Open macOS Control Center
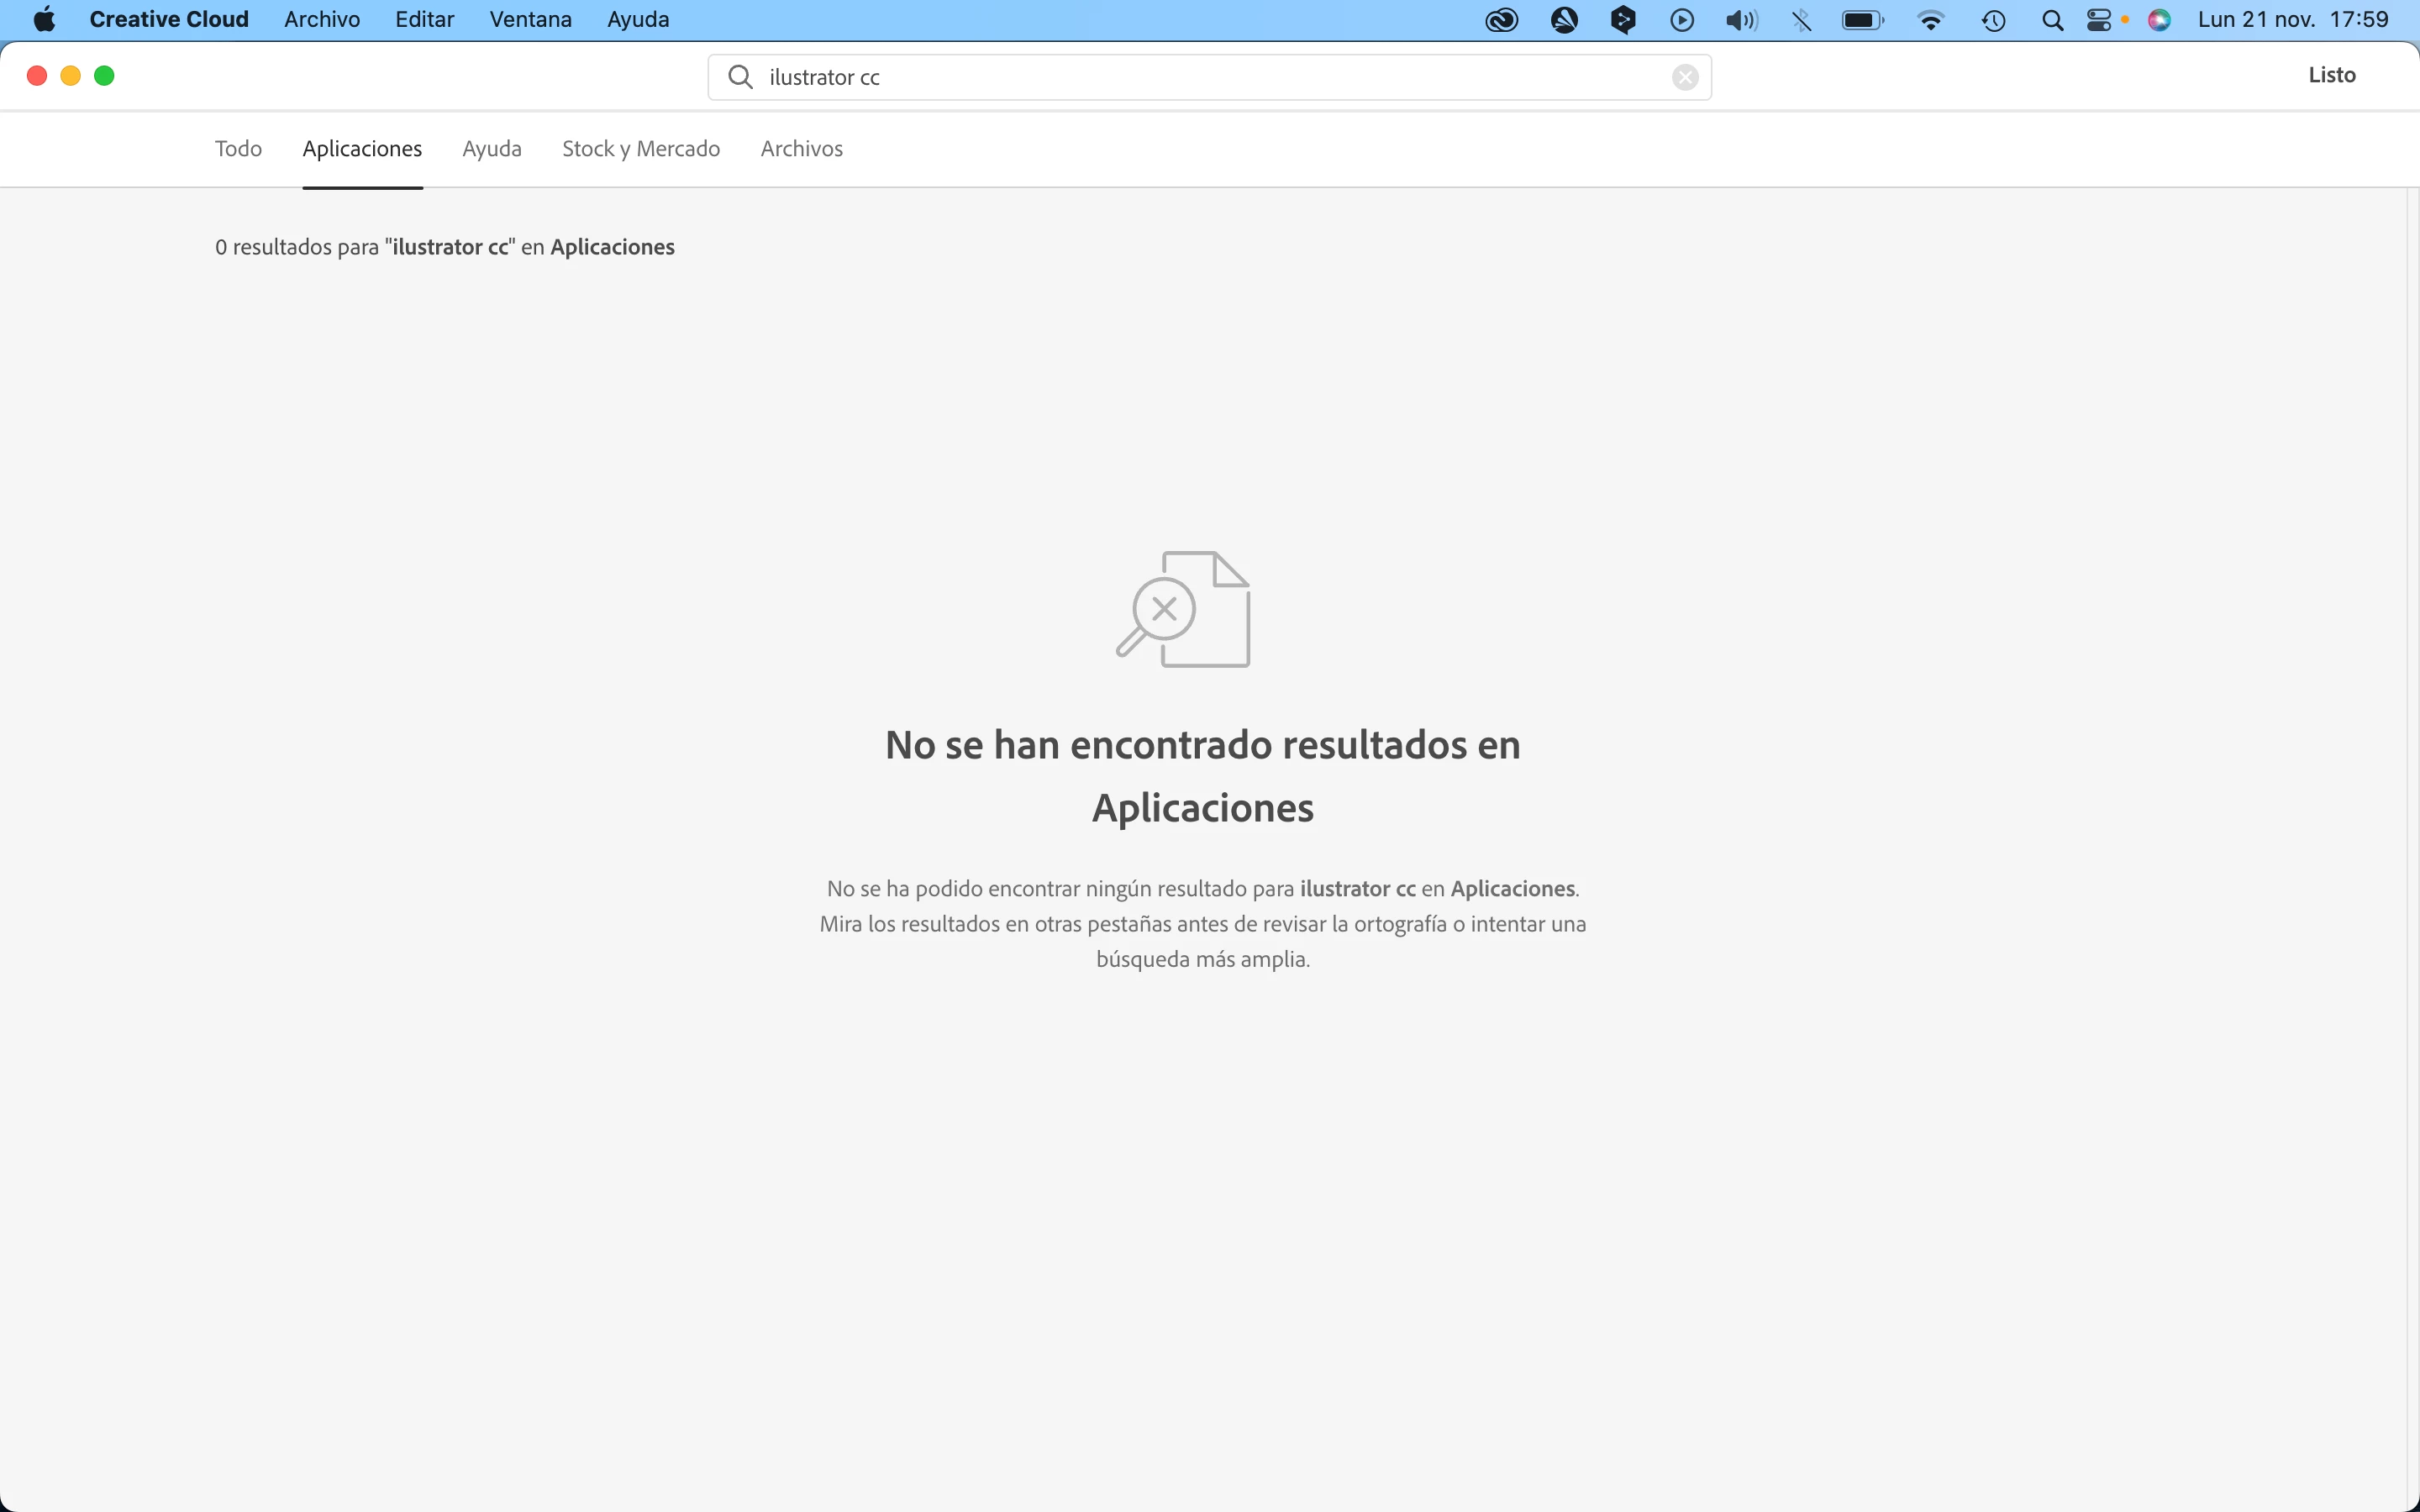Viewport: 2420px width, 1512px height. pyautogui.click(x=2099, y=20)
